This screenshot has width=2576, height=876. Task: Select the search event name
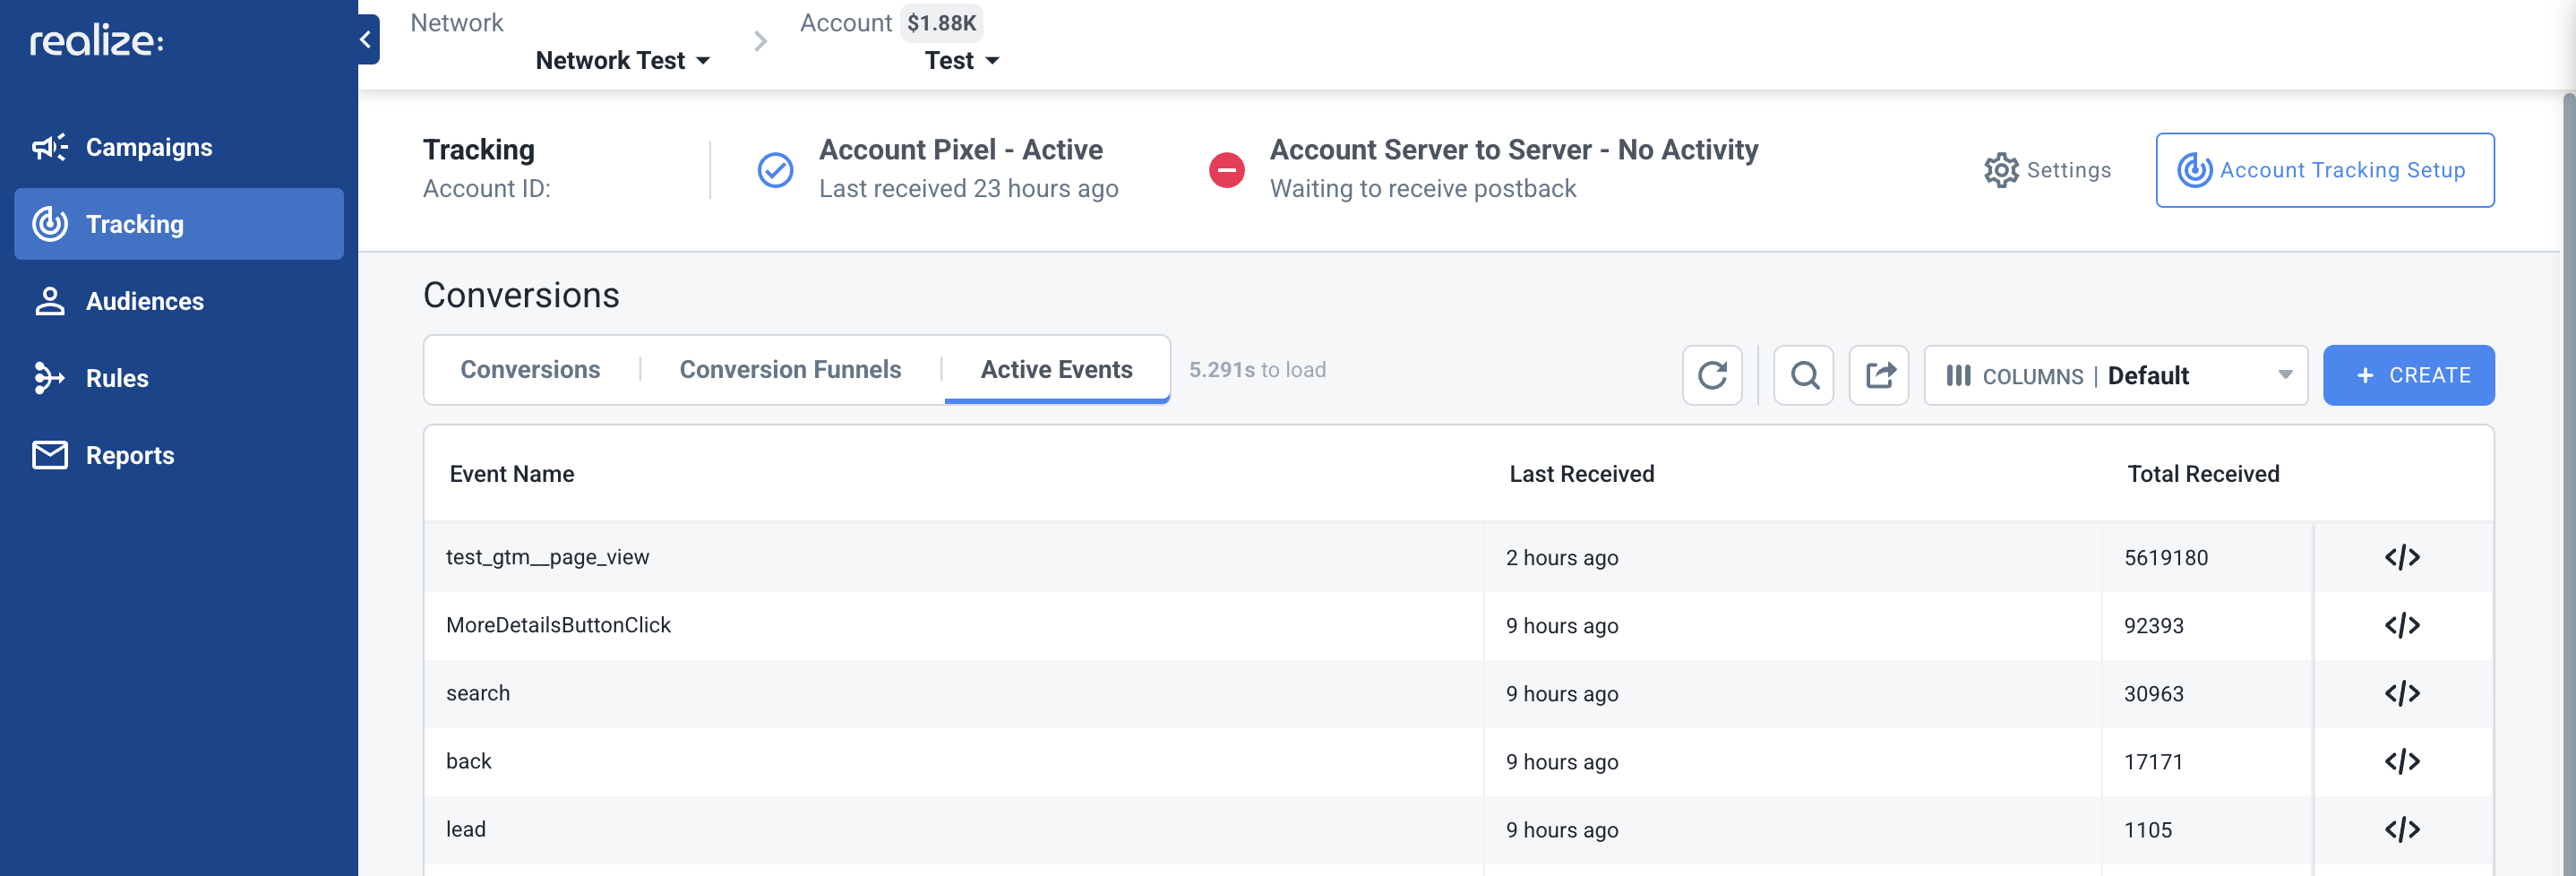[x=478, y=693]
